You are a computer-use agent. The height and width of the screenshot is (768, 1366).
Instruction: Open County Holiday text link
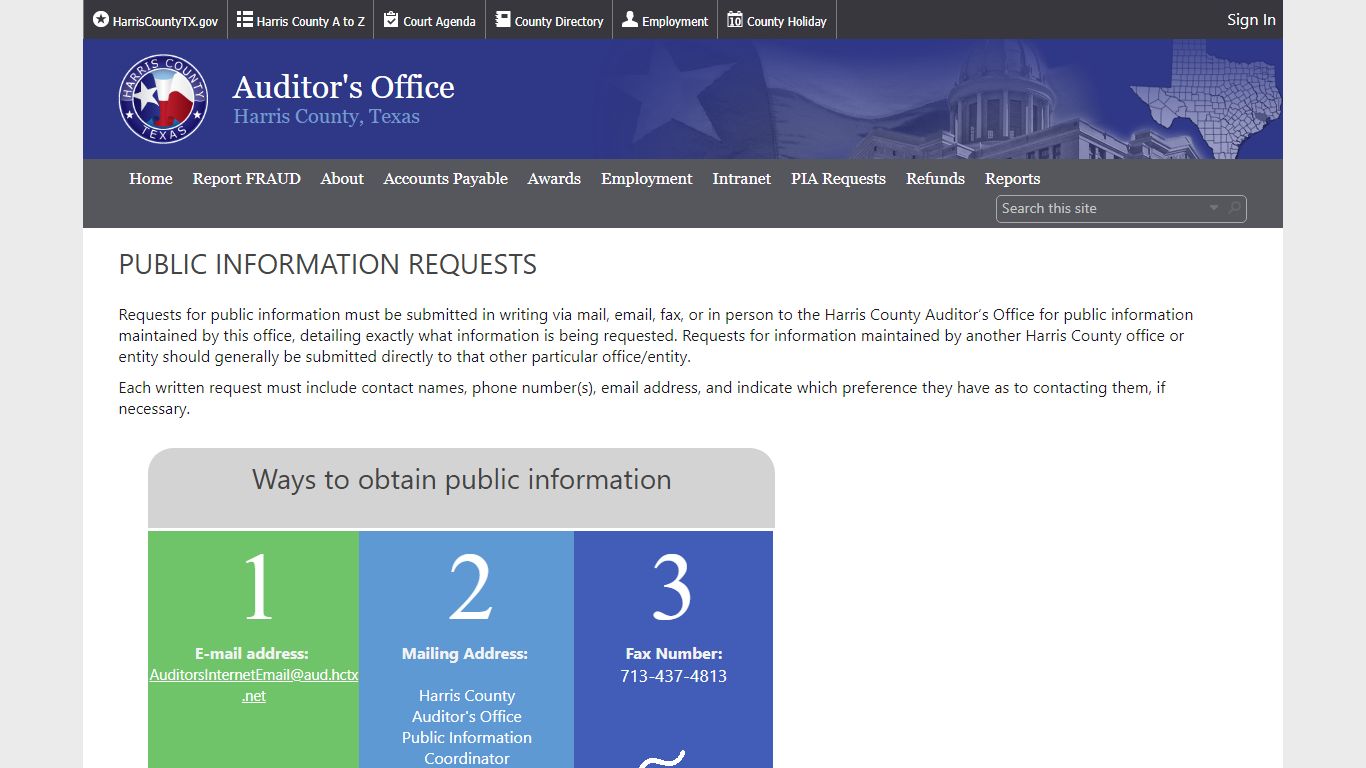tap(787, 21)
